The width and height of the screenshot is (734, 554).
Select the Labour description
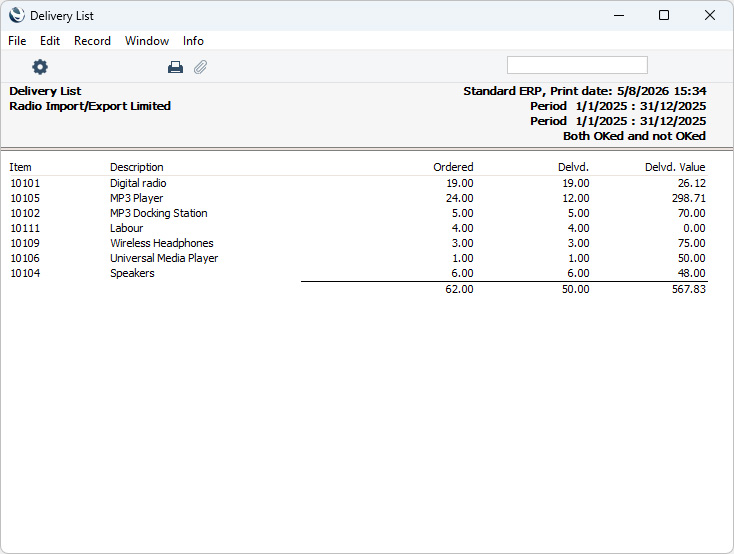(126, 228)
